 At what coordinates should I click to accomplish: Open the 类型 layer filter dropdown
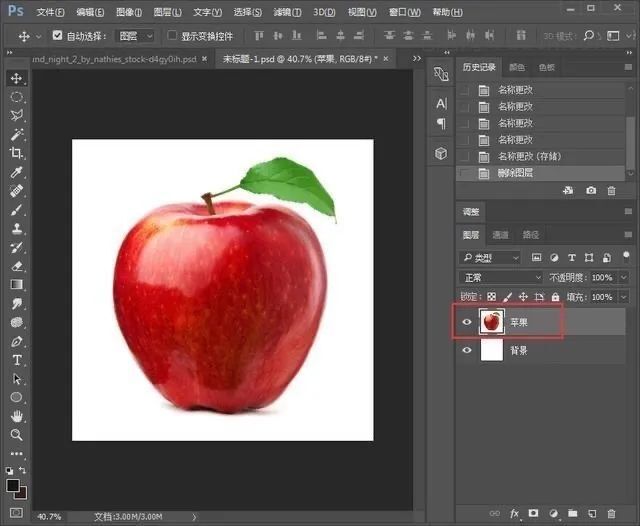489,258
